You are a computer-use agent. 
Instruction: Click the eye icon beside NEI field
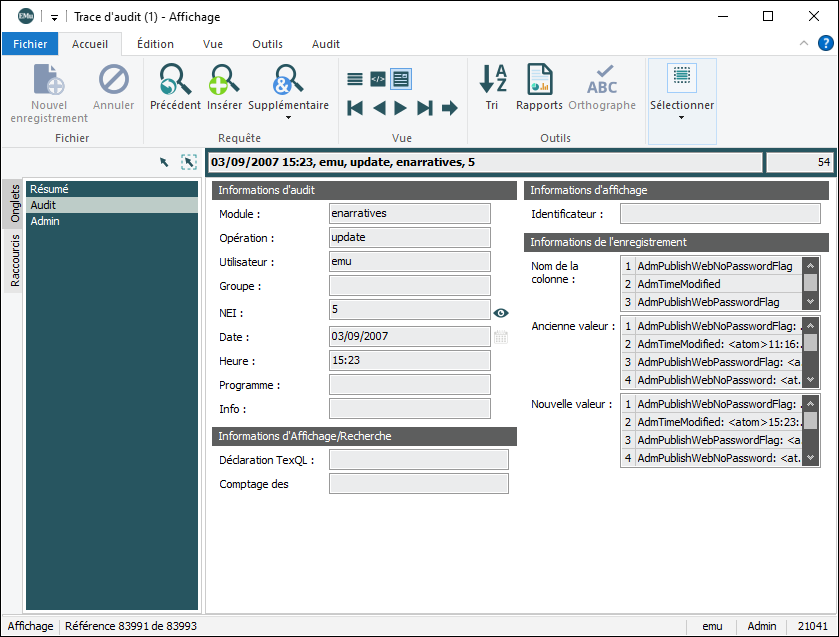(x=501, y=313)
